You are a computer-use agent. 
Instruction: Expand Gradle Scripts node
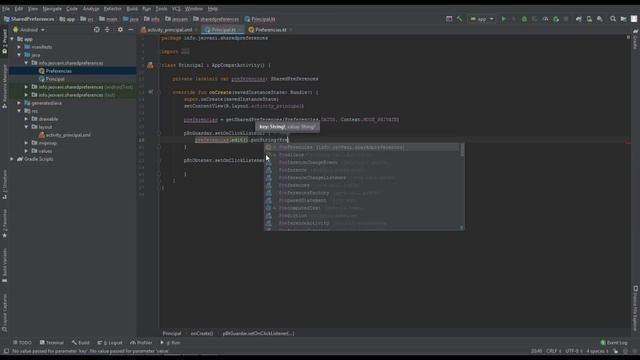[12, 159]
